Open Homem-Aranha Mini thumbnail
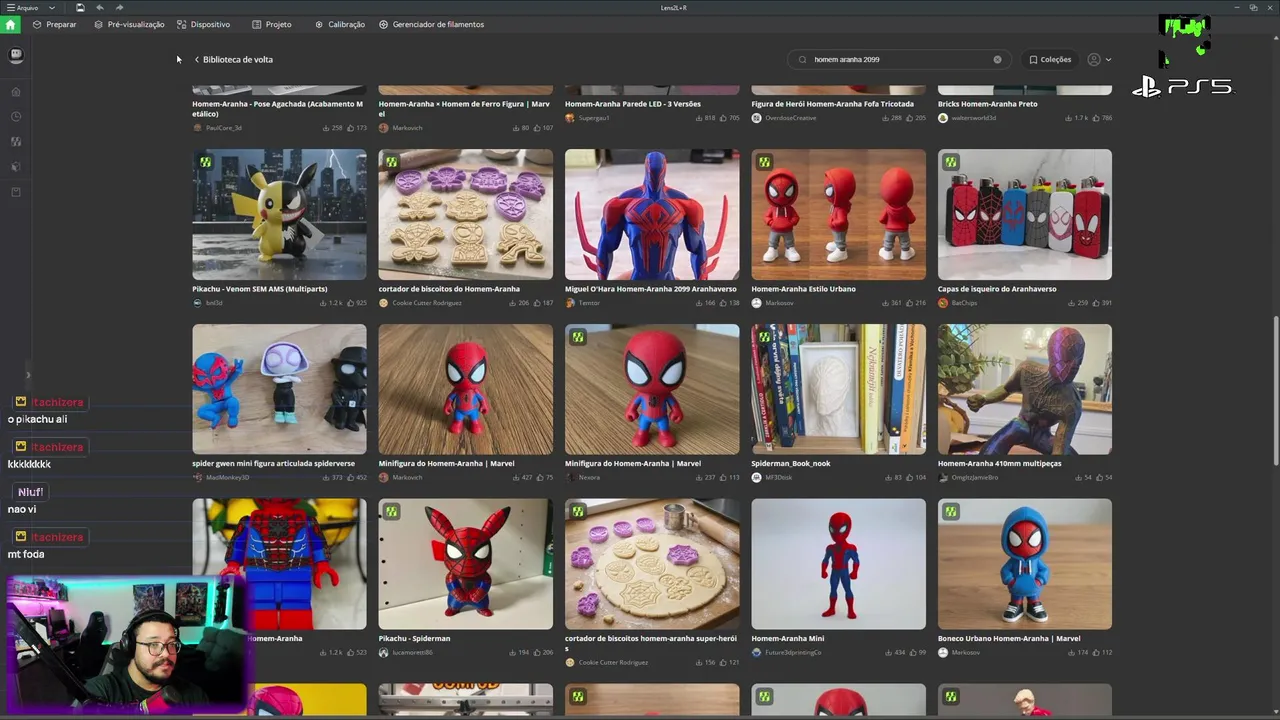The height and width of the screenshot is (720, 1280). [x=838, y=564]
